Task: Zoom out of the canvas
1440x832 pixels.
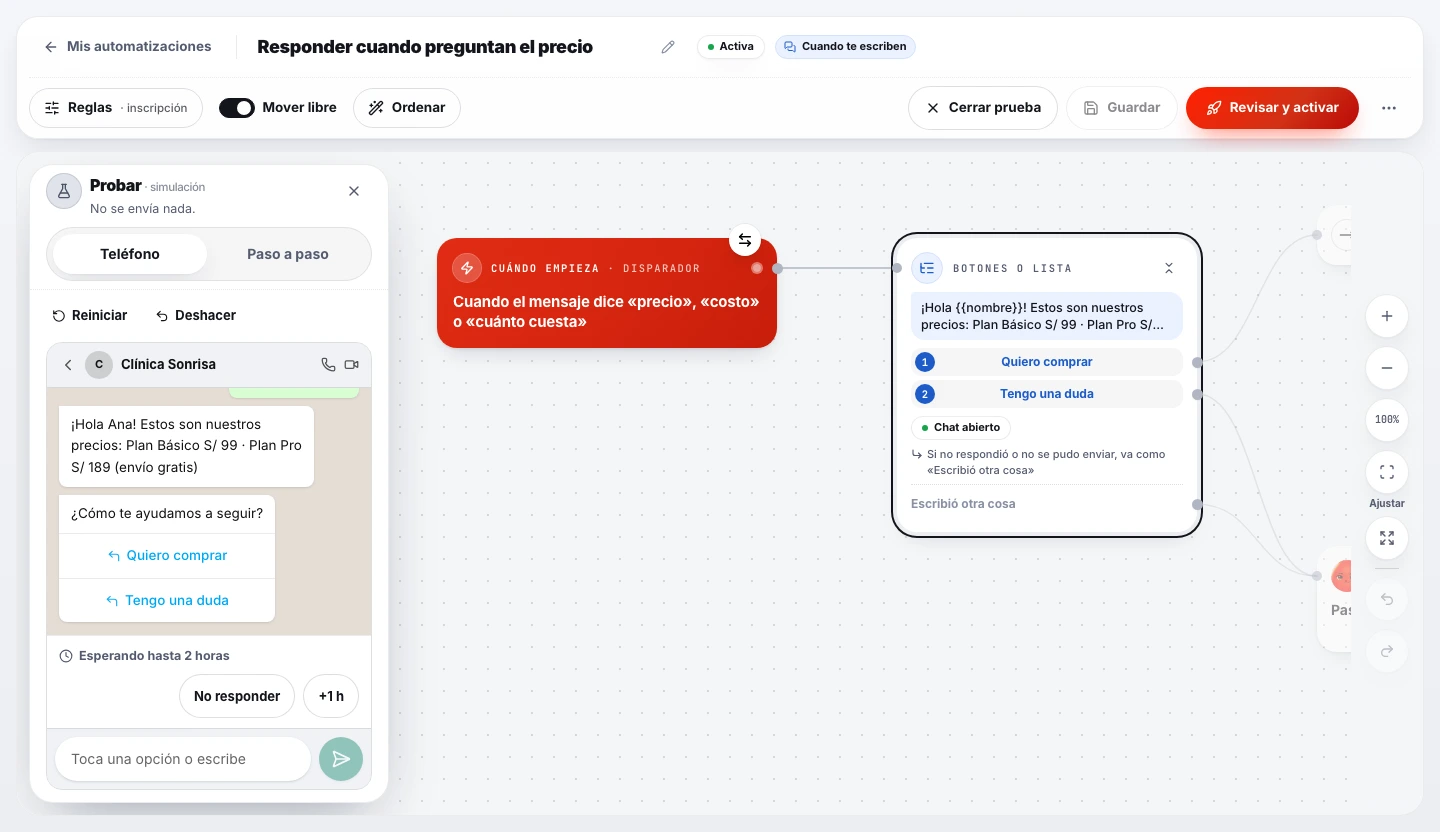Action: click(1387, 368)
